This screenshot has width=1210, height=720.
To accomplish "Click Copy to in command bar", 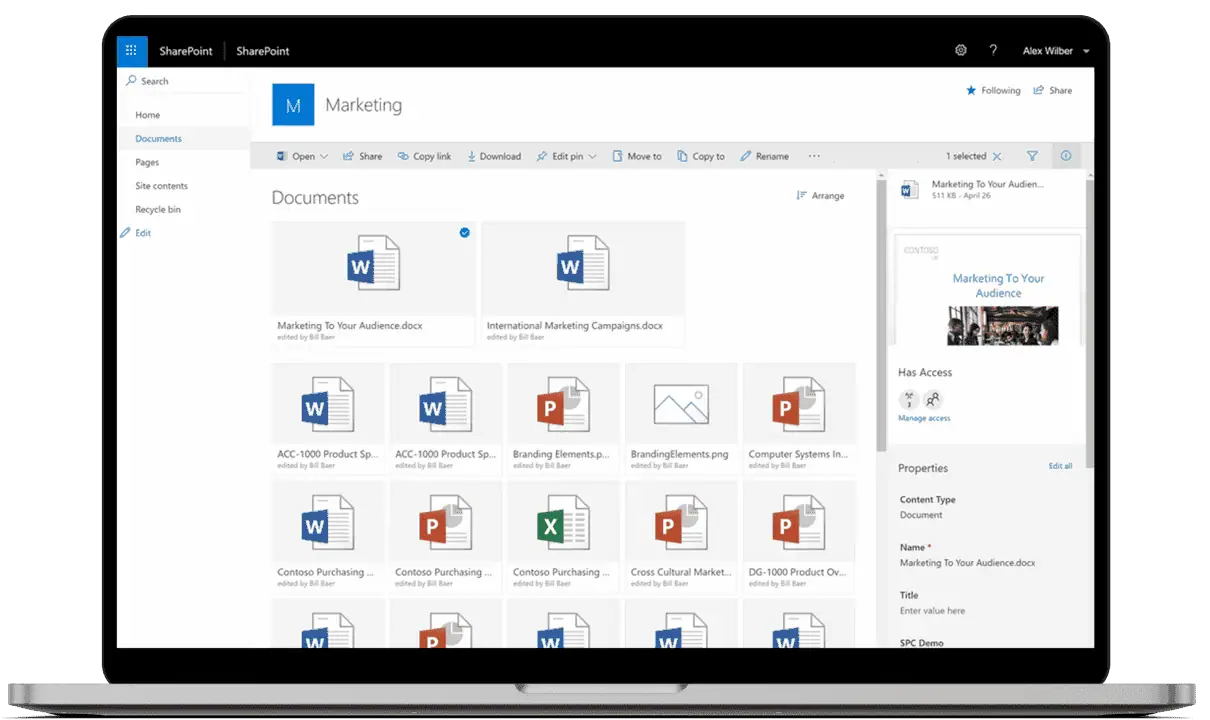I will click(x=701, y=156).
